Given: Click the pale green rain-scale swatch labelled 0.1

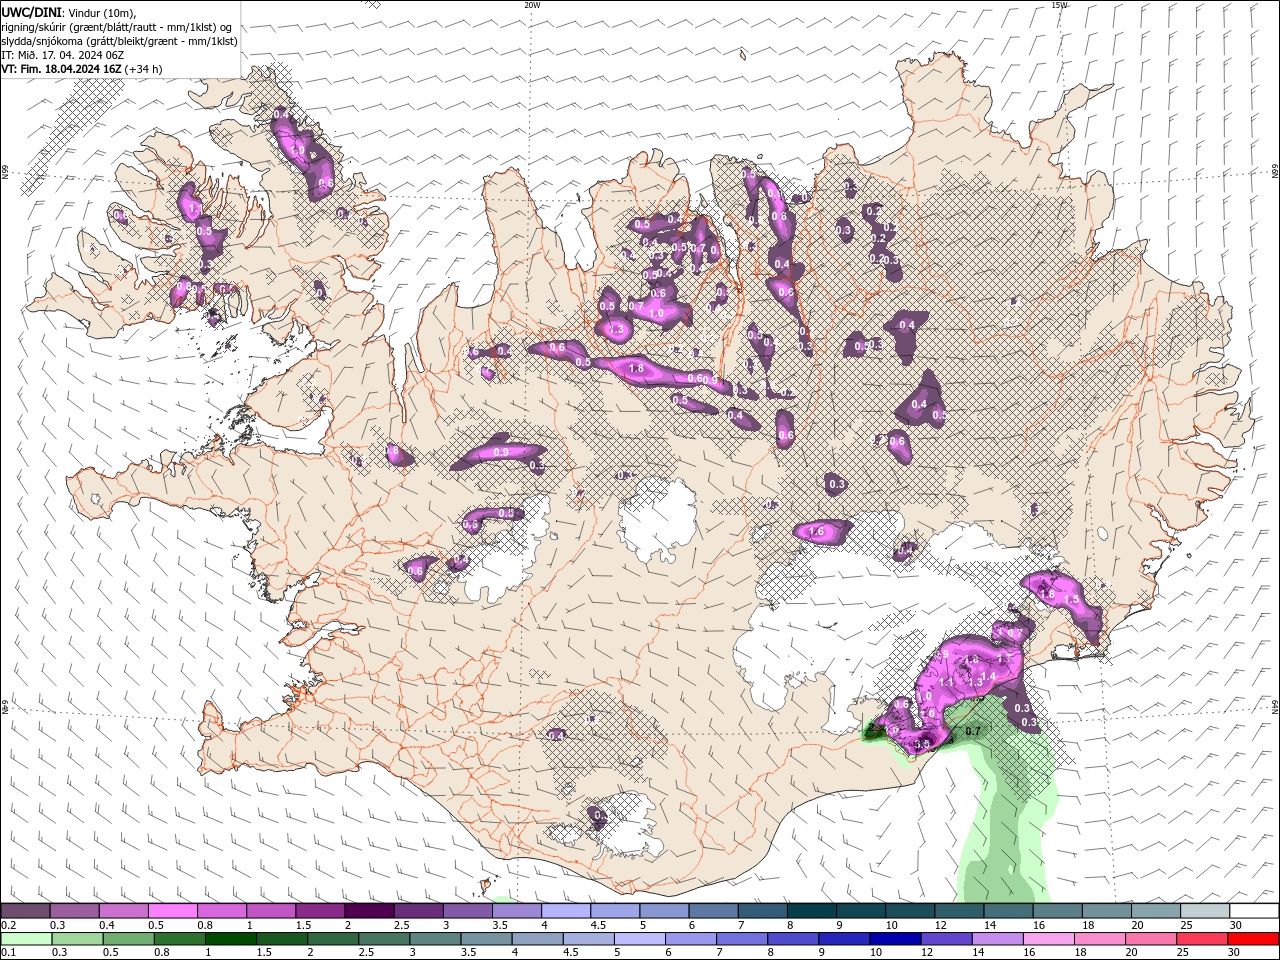Looking at the screenshot, I should (x=27, y=939).
